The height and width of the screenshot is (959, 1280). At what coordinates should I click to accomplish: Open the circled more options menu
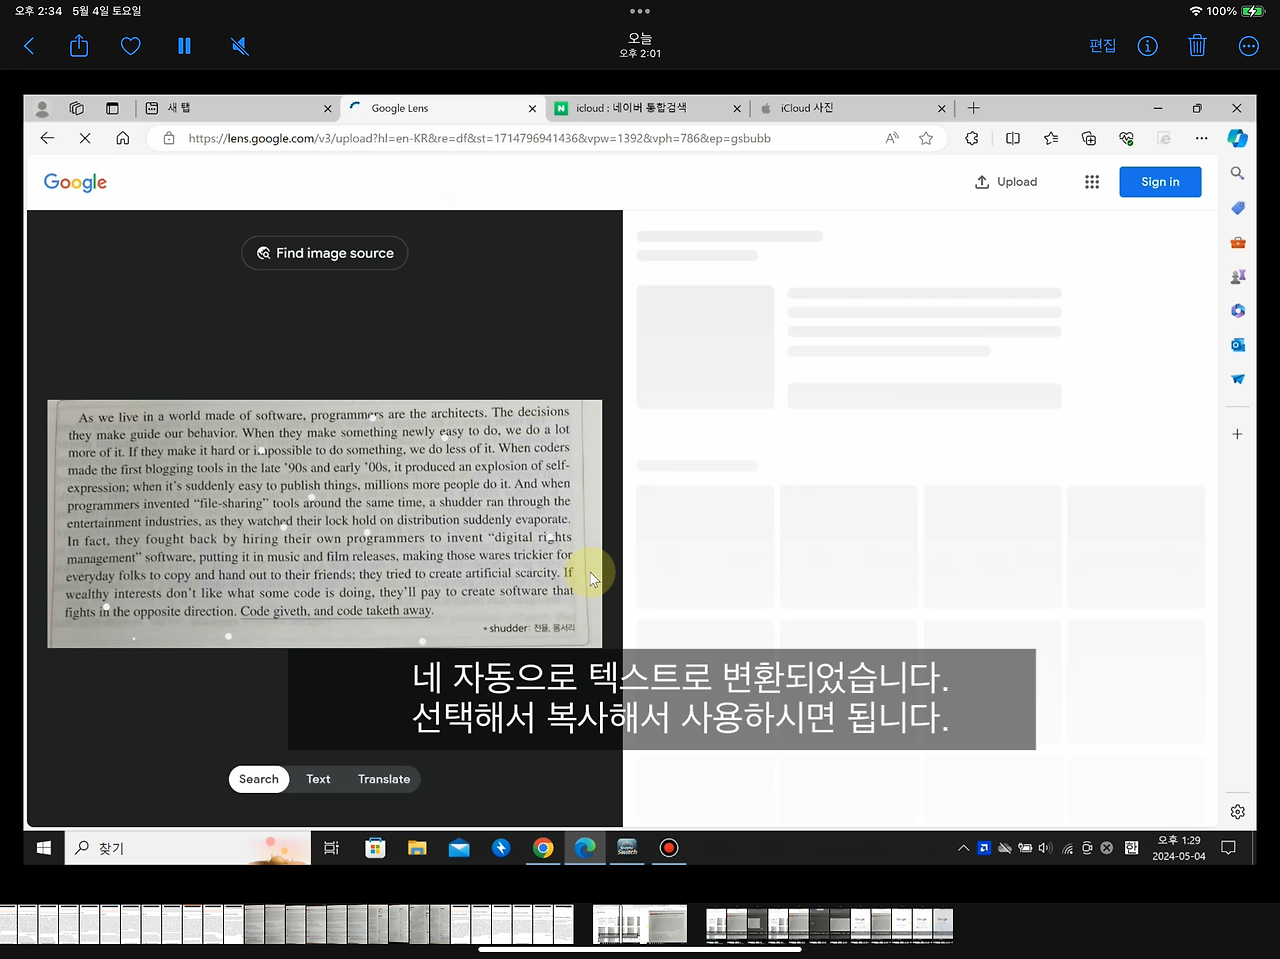(x=1249, y=46)
